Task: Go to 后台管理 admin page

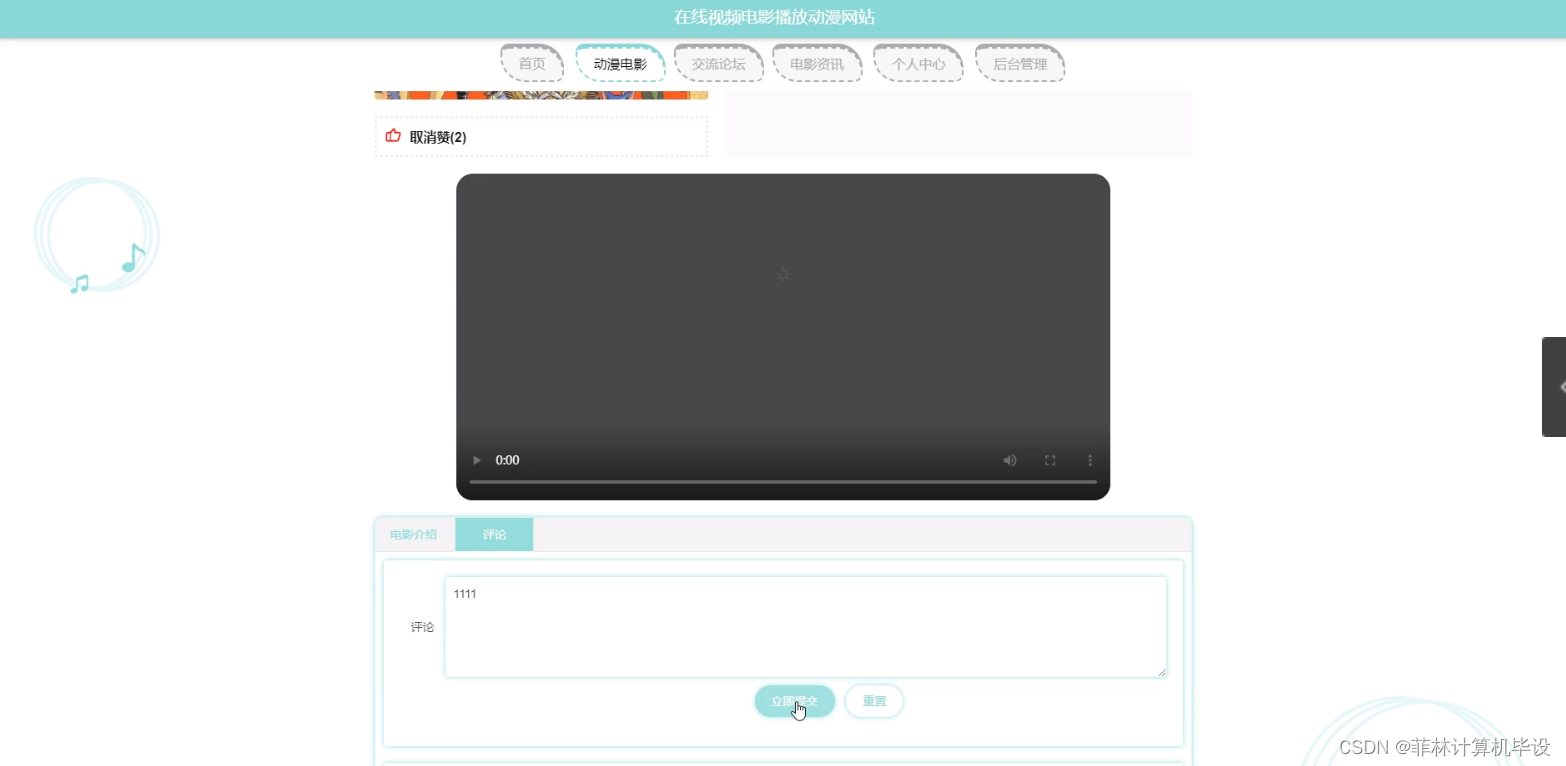Action: (1020, 63)
